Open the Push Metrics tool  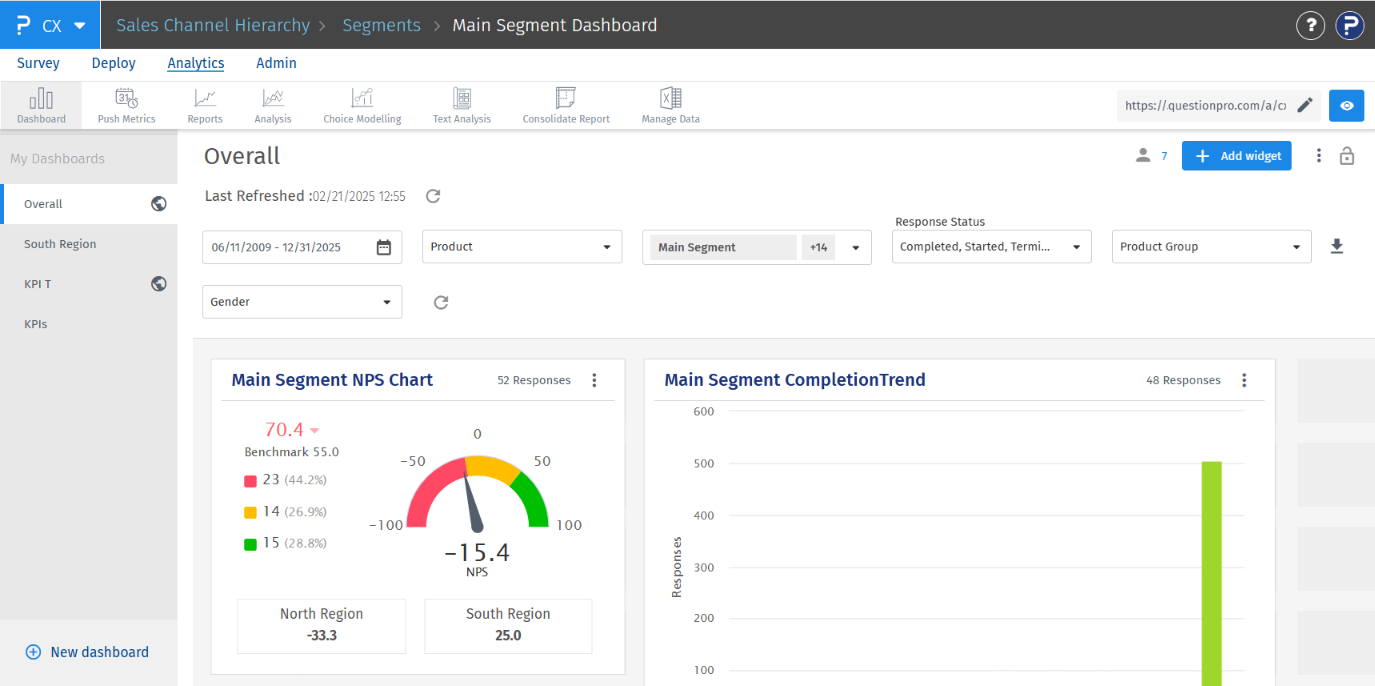click(x=126, y=105)
